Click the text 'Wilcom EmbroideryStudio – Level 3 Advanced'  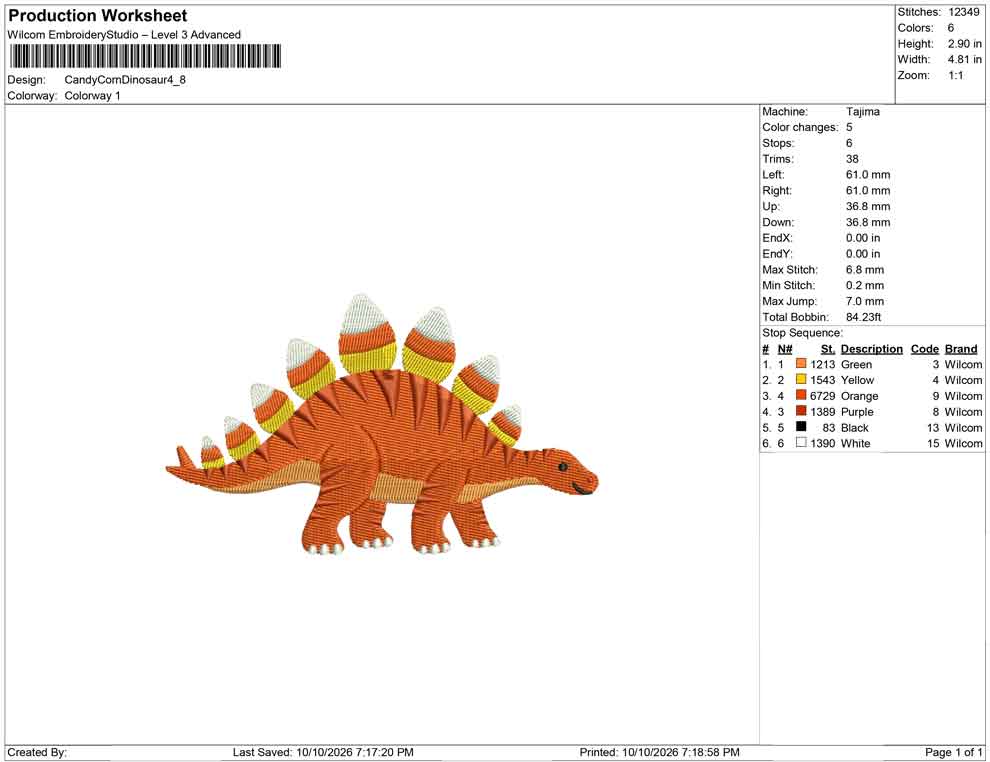click(124, 35)
